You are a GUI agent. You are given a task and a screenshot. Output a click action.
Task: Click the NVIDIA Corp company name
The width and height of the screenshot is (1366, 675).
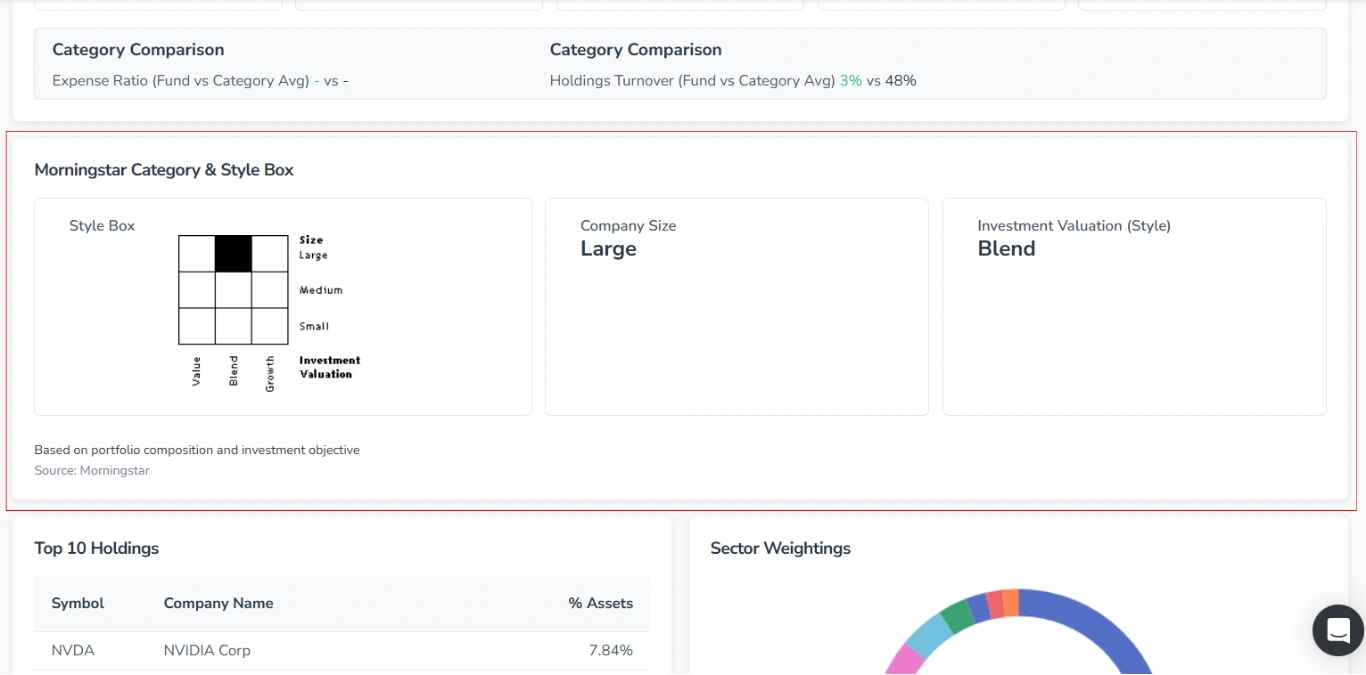[x=207, y=650]
